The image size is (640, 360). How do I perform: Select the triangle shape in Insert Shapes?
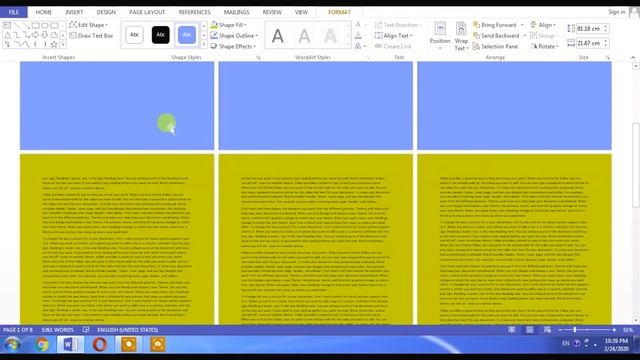[x=7, y=35]
